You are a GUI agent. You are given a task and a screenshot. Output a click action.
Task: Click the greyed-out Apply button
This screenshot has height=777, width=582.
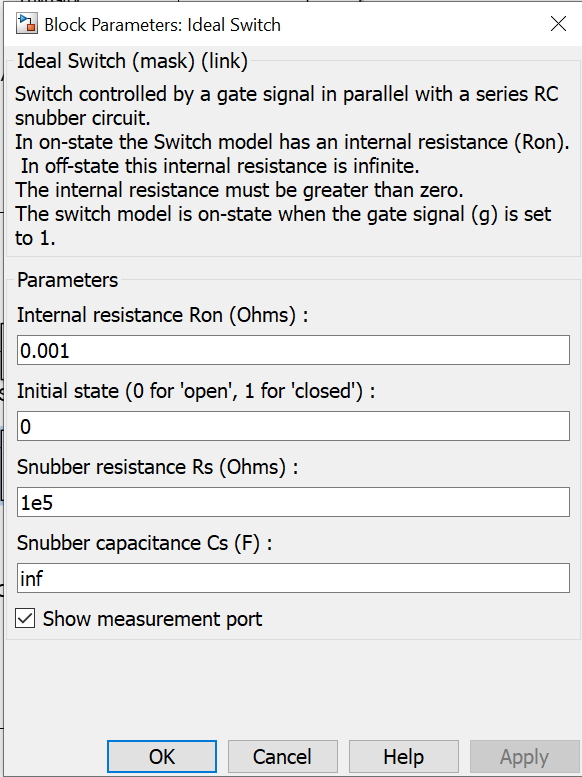524,757
